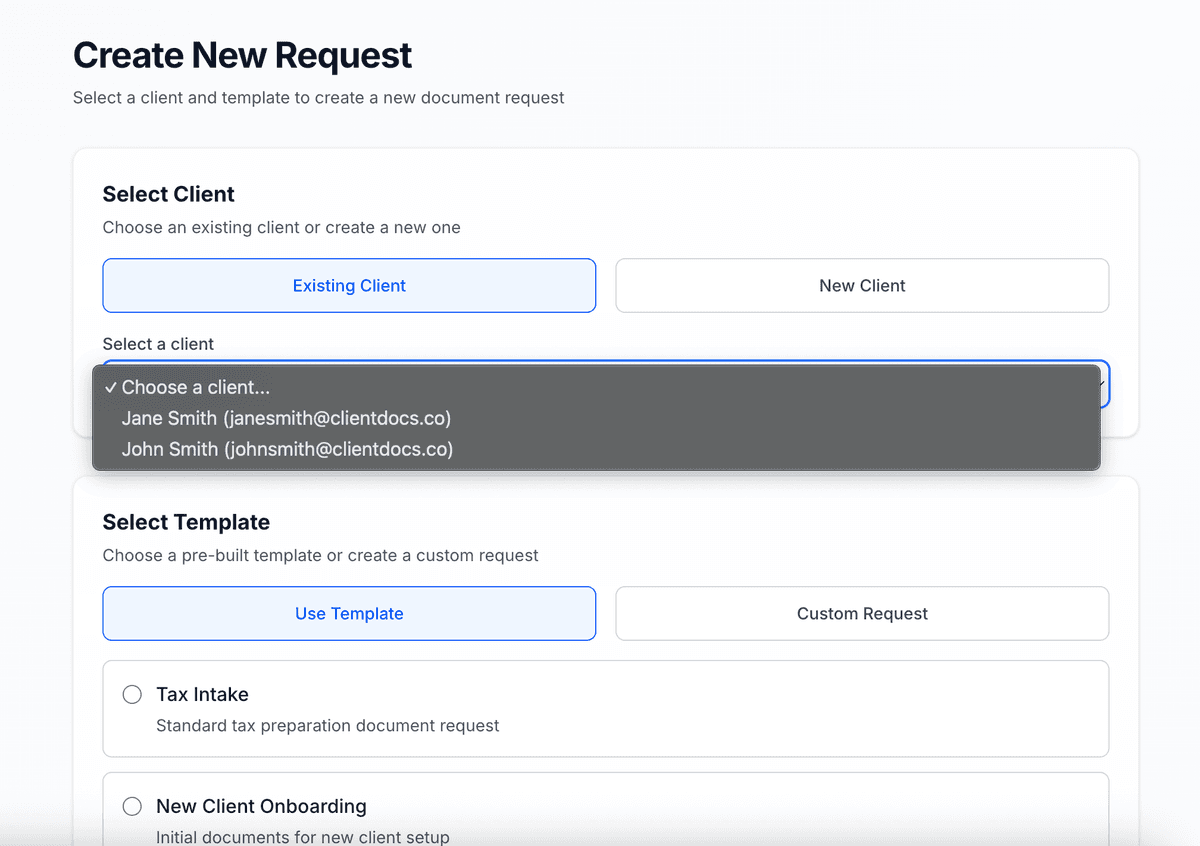Click the New Client Onboarding template card
The height and width of the screenshot is (846, 1200).
(605, 810)
